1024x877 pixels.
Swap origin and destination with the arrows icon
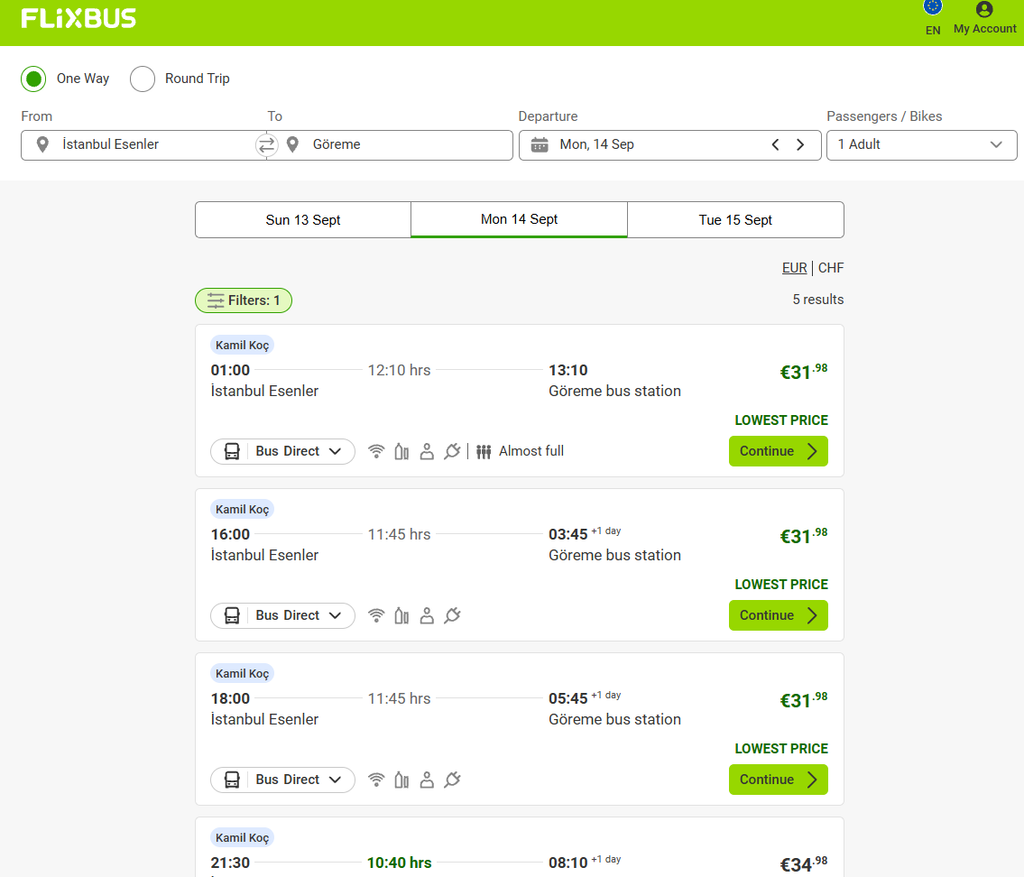266,145
